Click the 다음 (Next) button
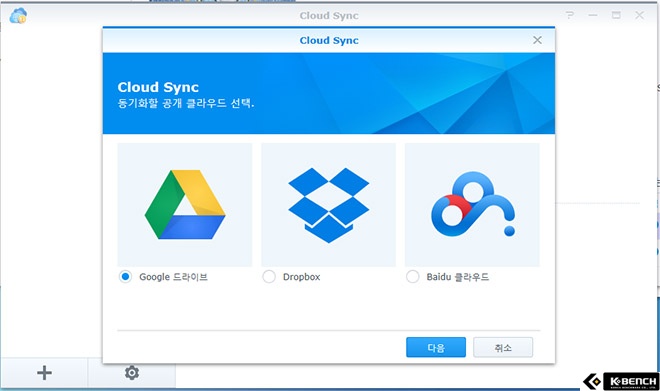The image size is (660, 391). 436,348
